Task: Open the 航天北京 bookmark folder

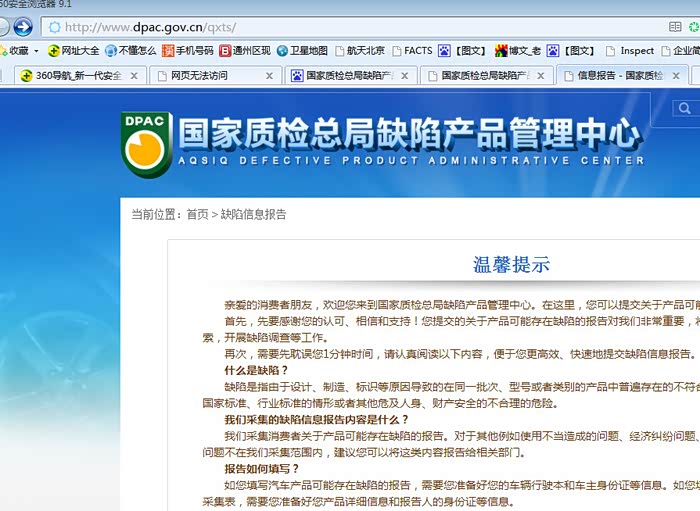Action: pyautogui.click(x=359, y=51)
